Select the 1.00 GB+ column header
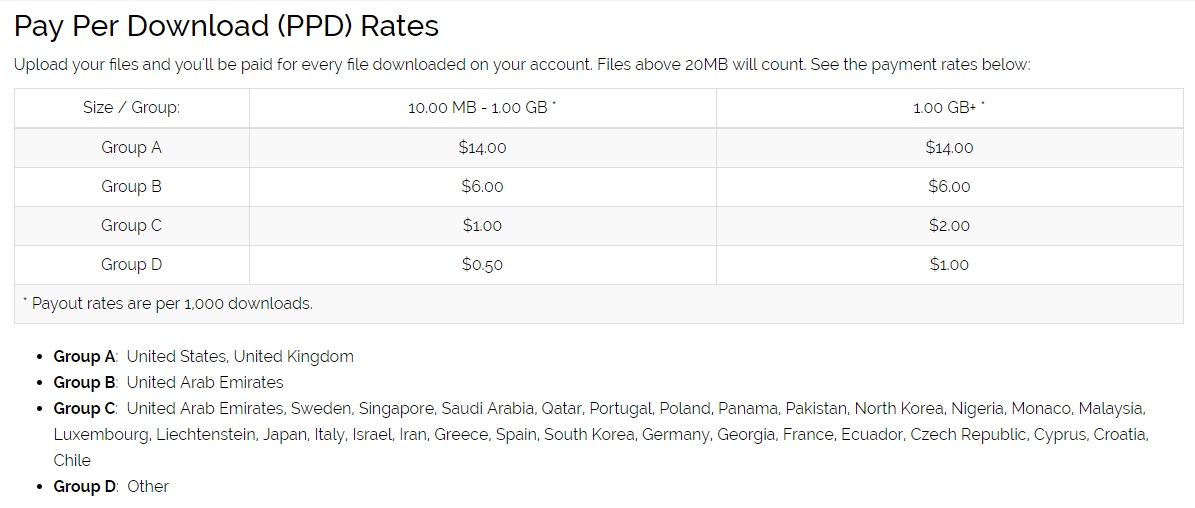Image resolution: width=1195 pixels, height=508 pixels. click(948, 108)
